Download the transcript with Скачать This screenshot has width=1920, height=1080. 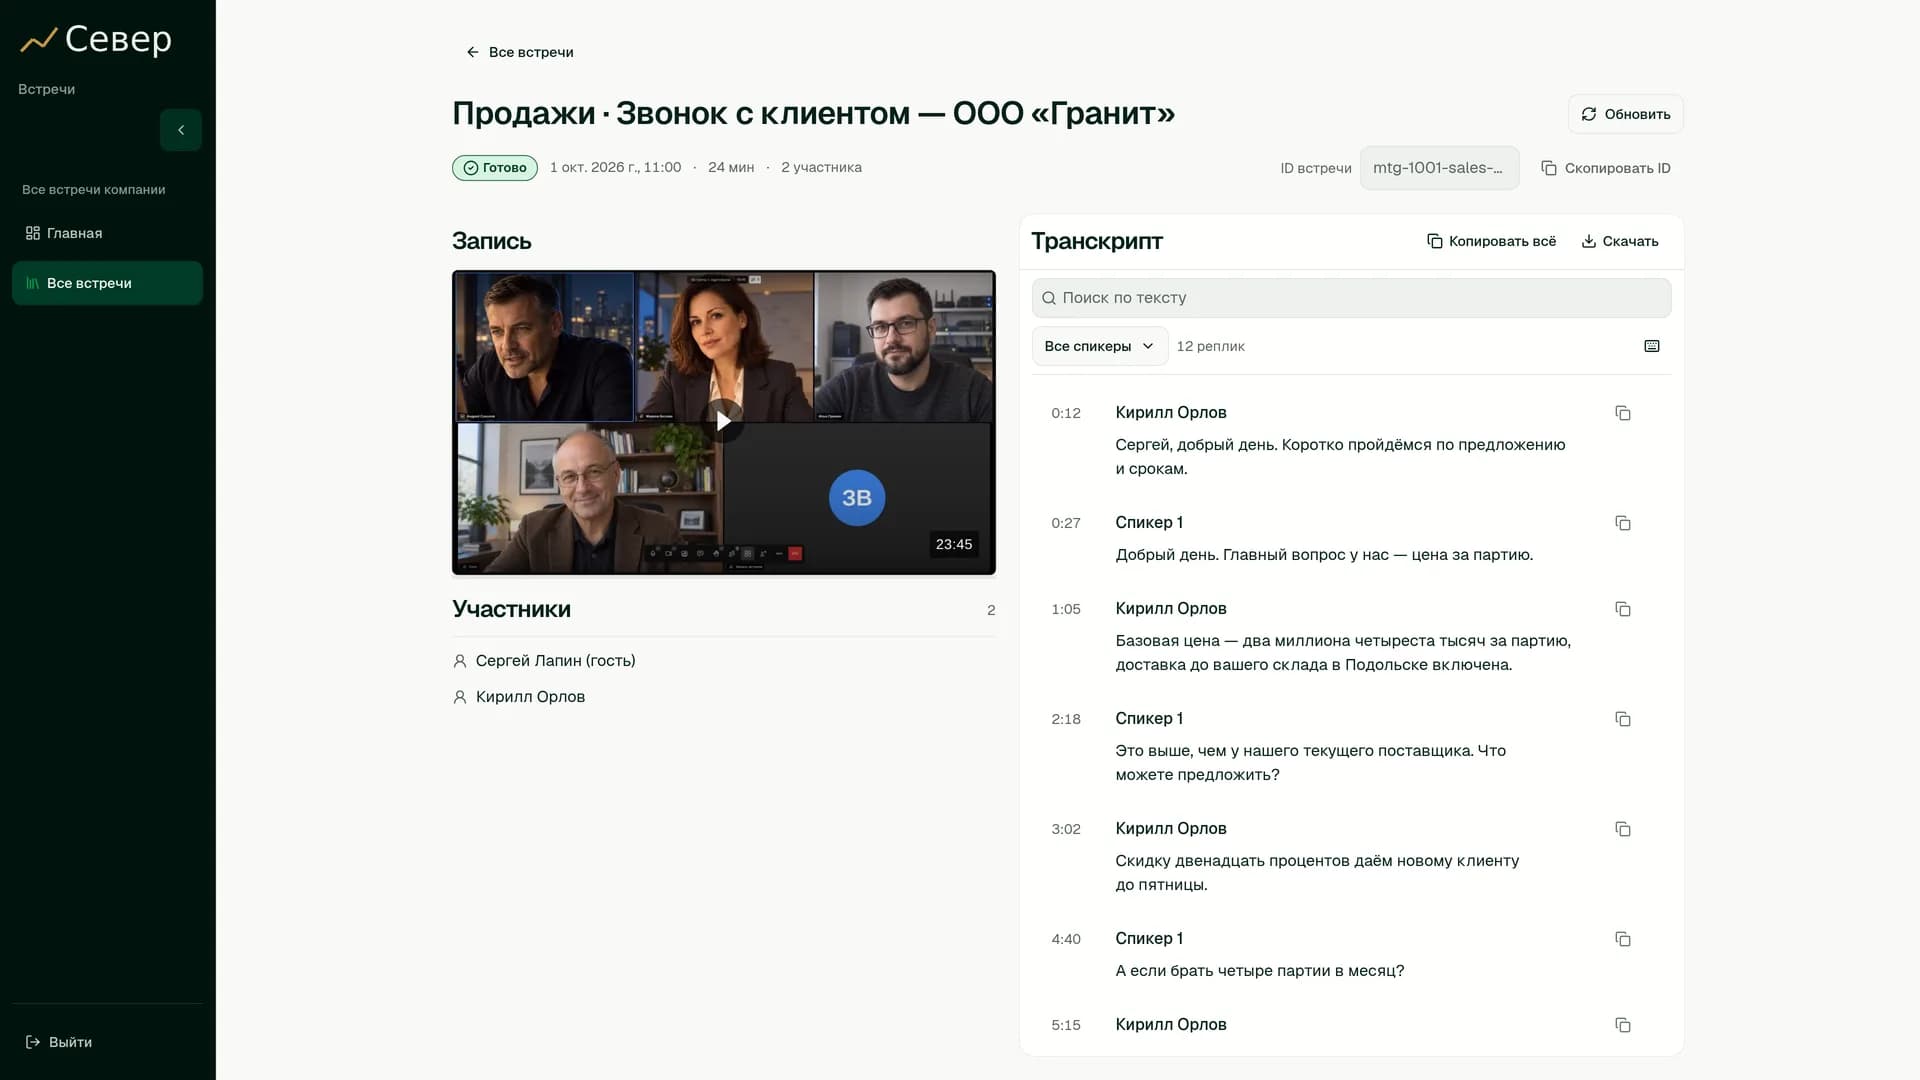pyautogui.click(x=1619, y=241)
